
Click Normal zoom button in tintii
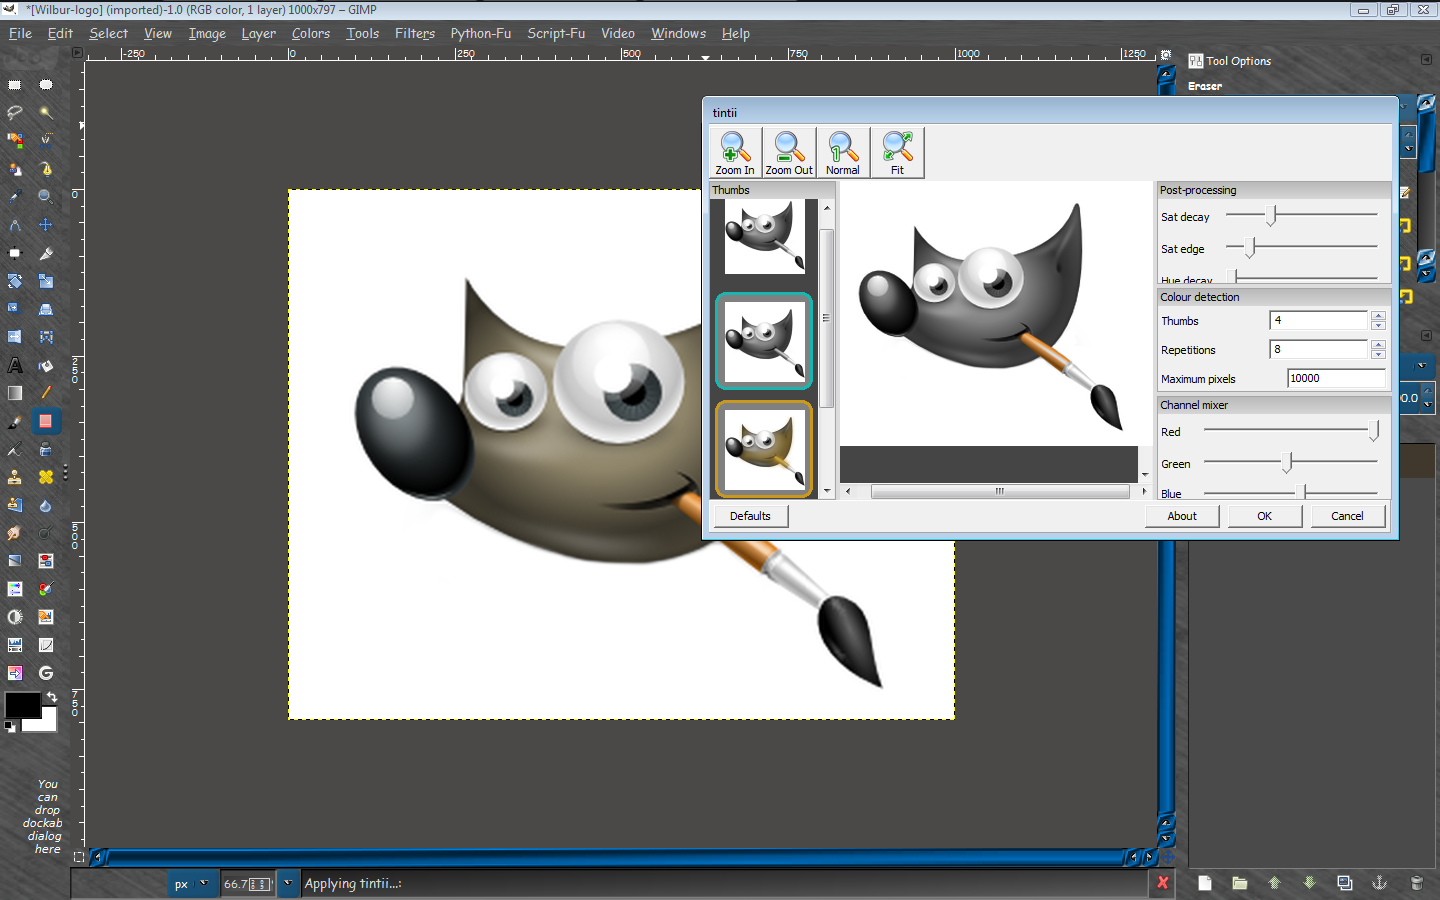(x=843, y=153)
